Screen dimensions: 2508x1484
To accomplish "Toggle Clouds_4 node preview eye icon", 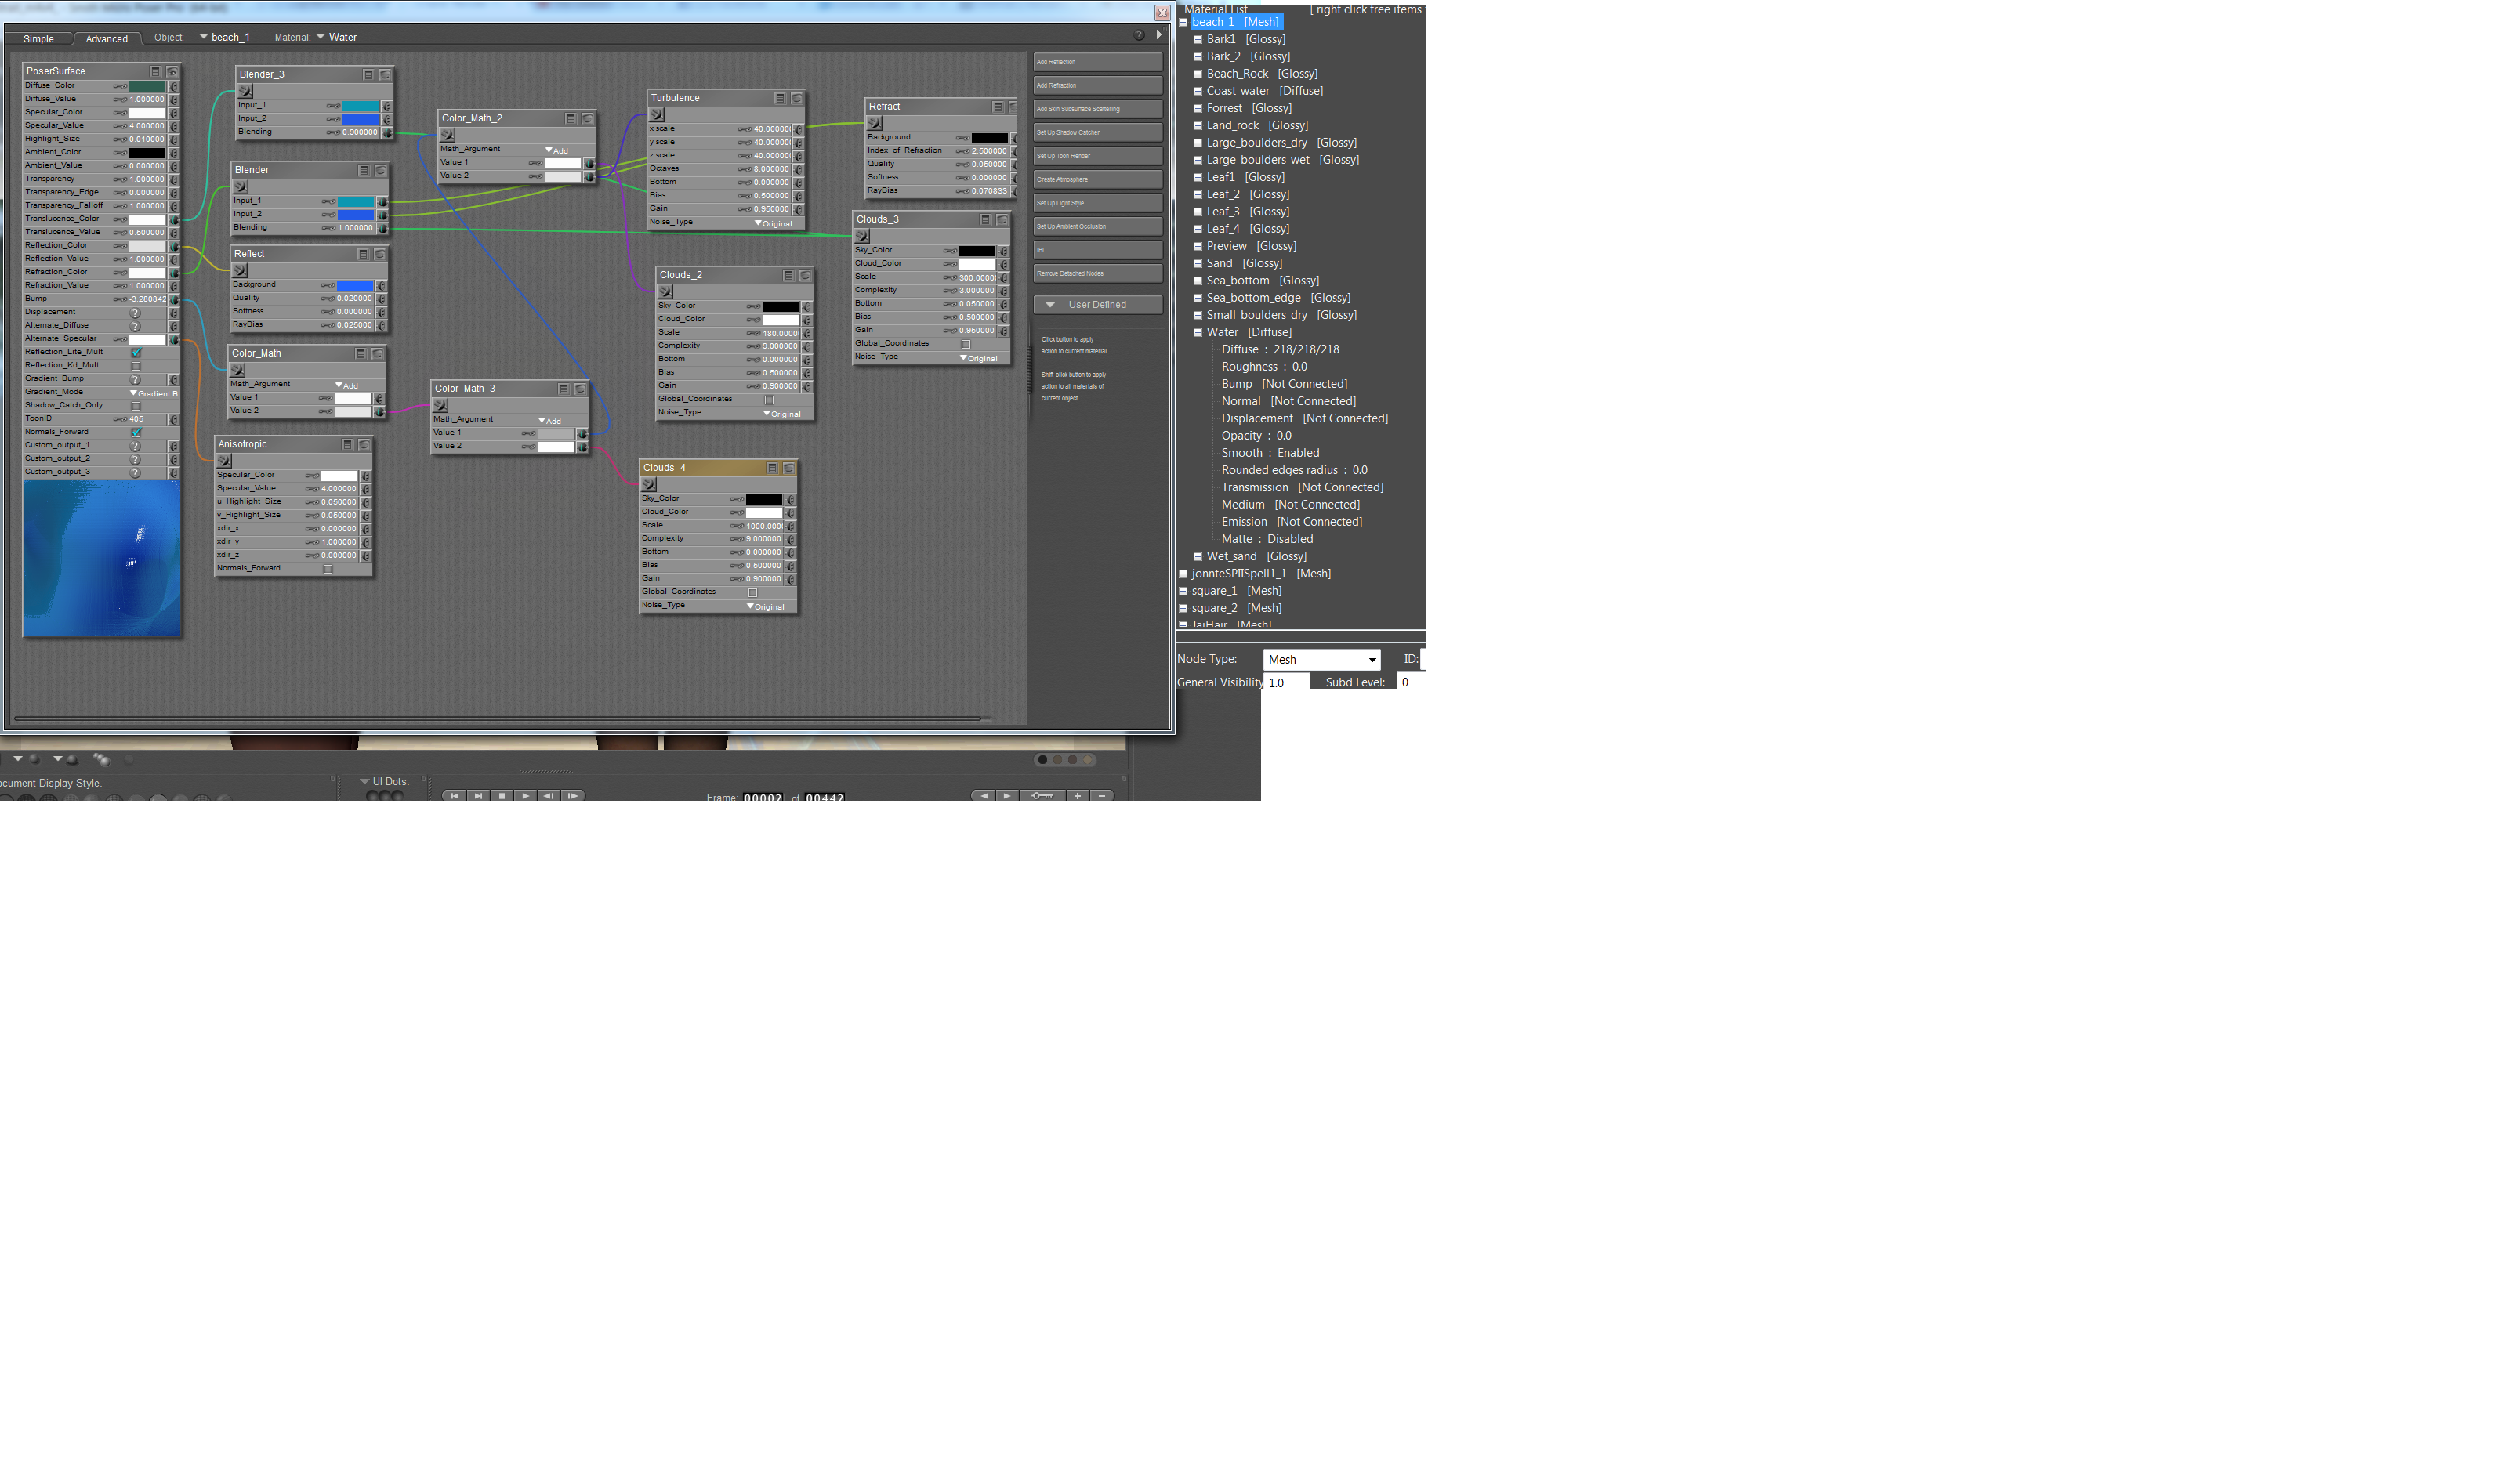I will click(789, 468).
